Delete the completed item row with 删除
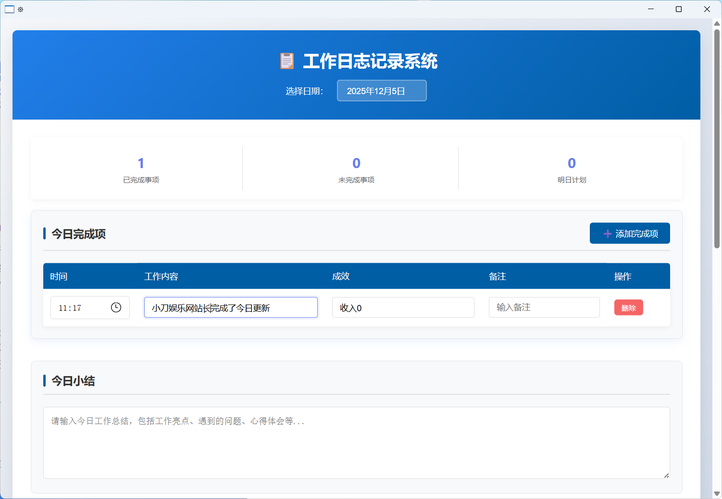722x499 pixels. 628,308
